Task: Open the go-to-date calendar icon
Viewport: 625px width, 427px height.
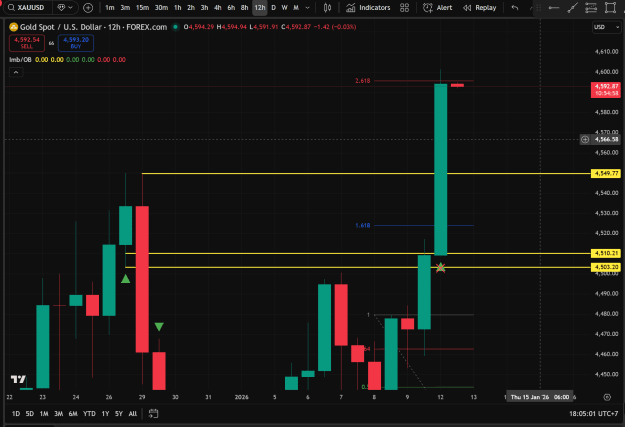Action: 153,414
